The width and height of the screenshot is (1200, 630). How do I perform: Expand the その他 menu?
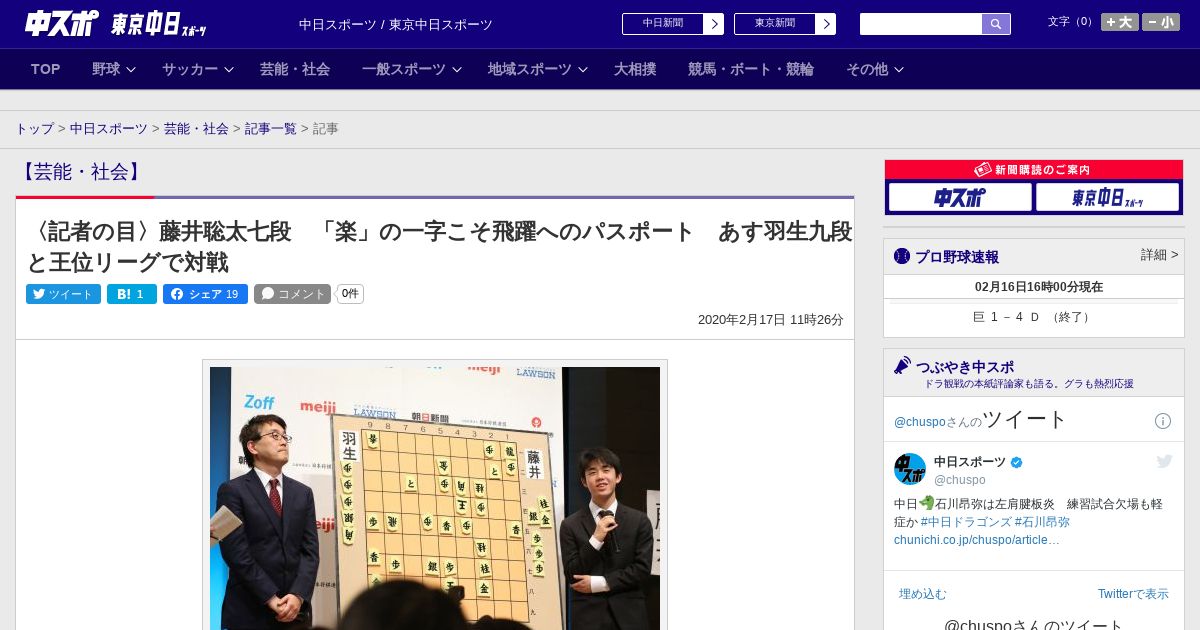click(x=875, y=69)
